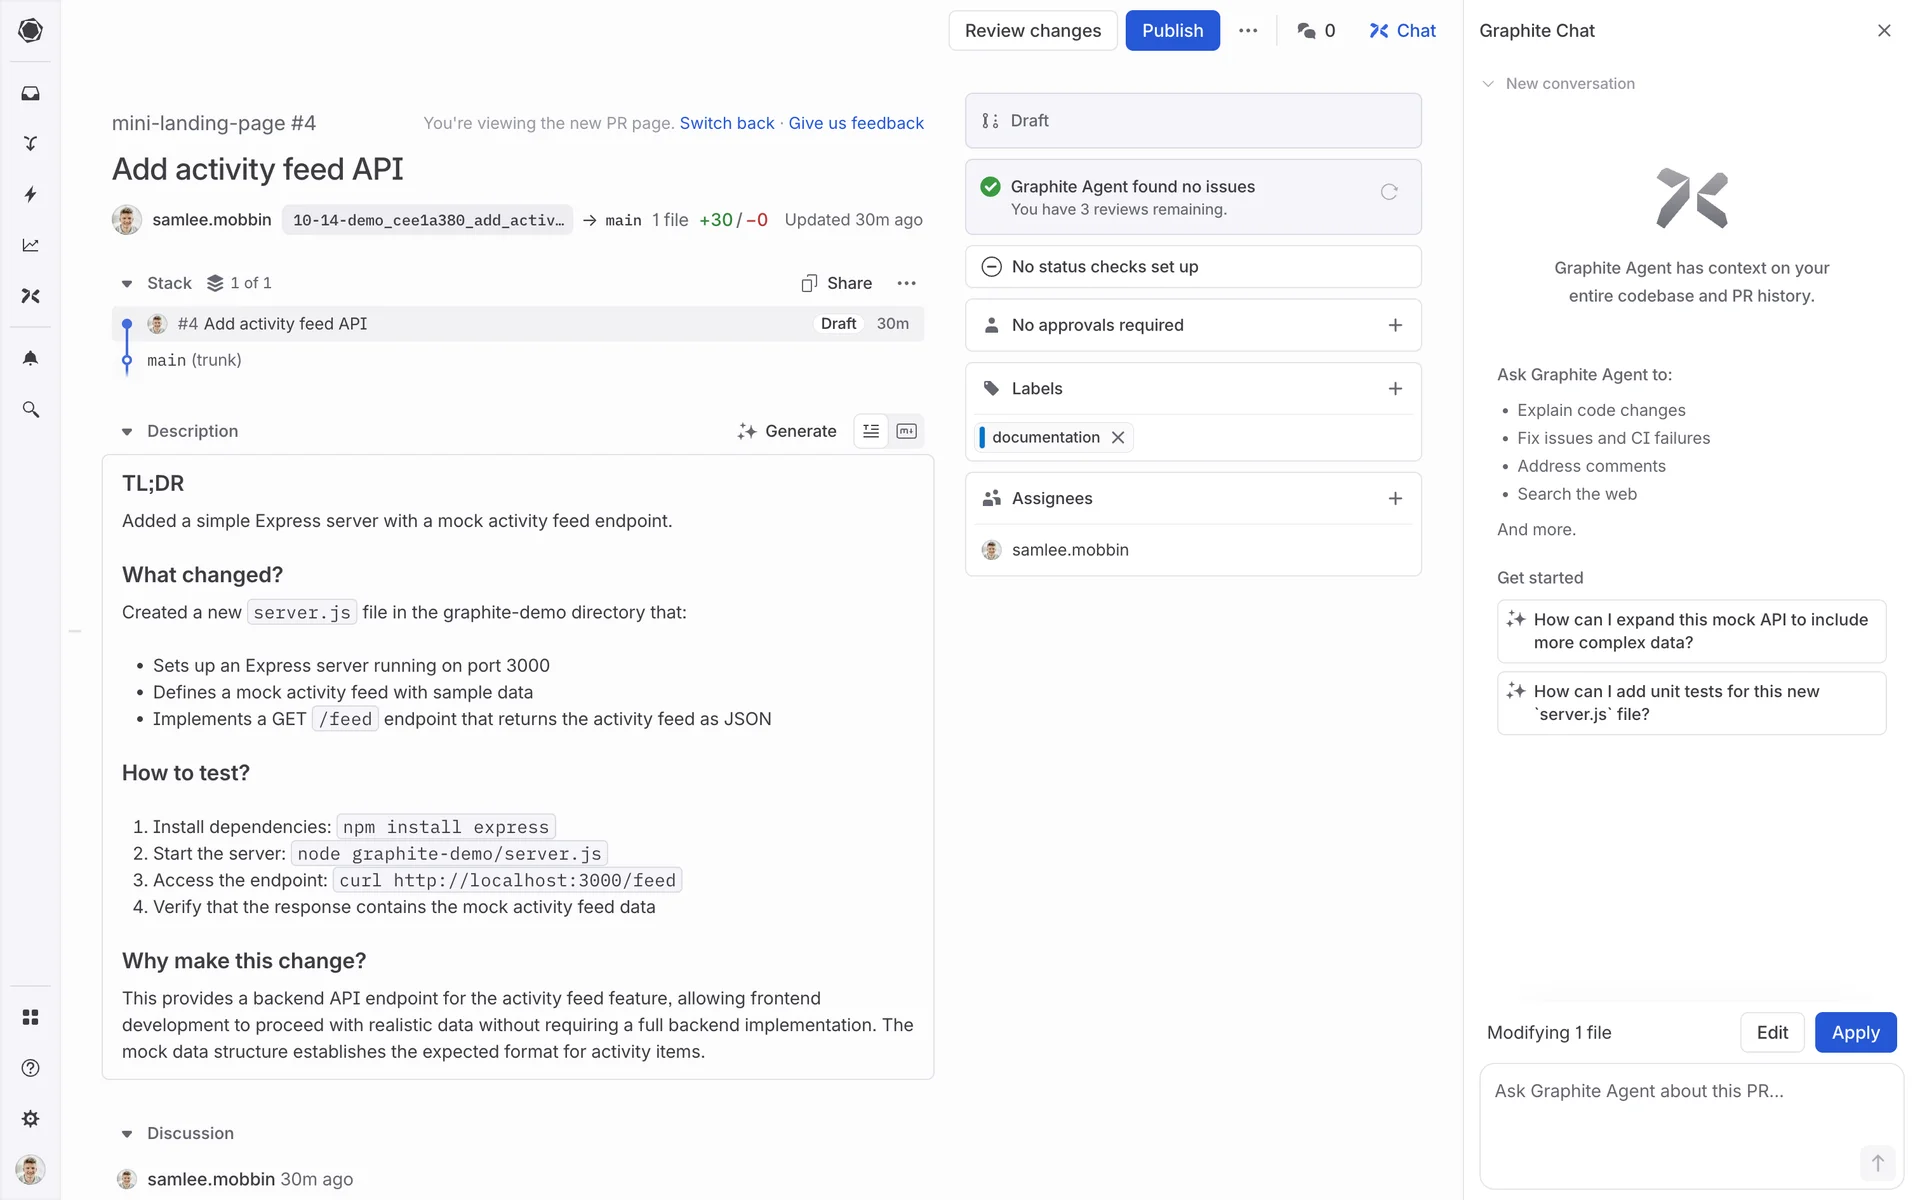Switch description to markdown view
Viewport: 1920px width, 1200px height.
pos(906,431)
